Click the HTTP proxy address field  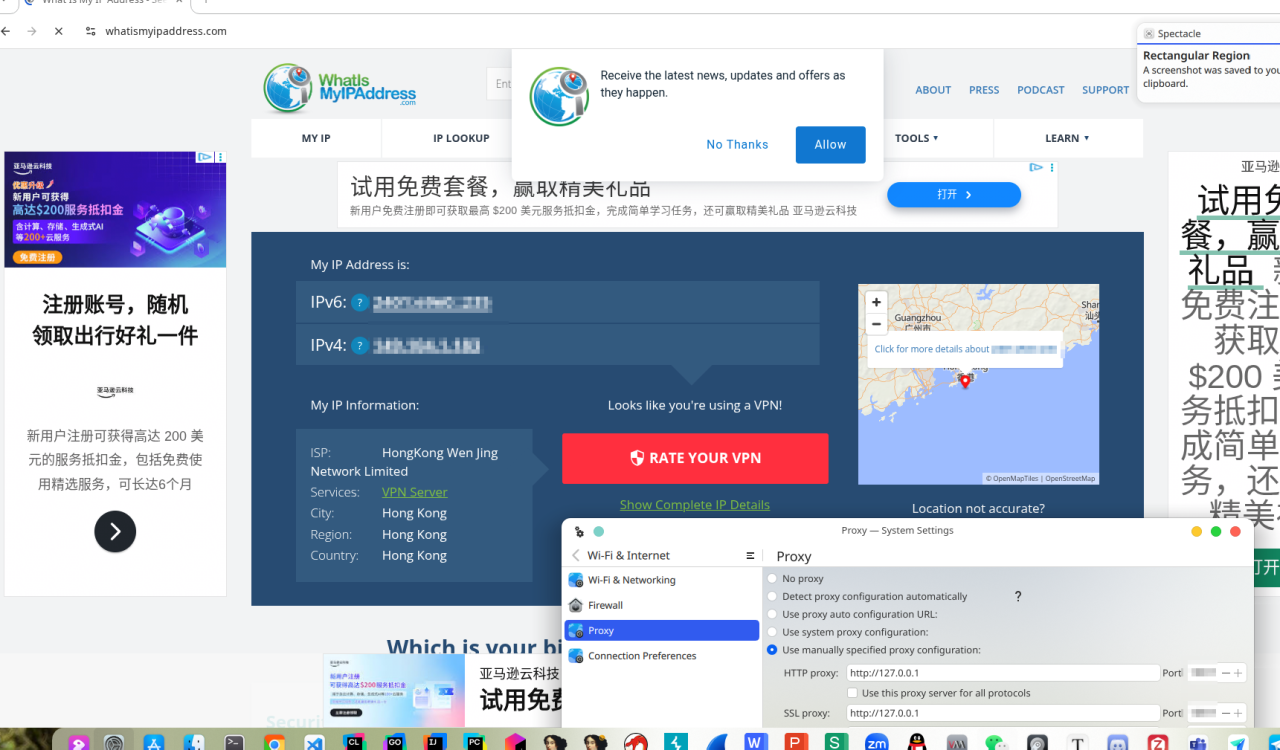(1003, 673)
